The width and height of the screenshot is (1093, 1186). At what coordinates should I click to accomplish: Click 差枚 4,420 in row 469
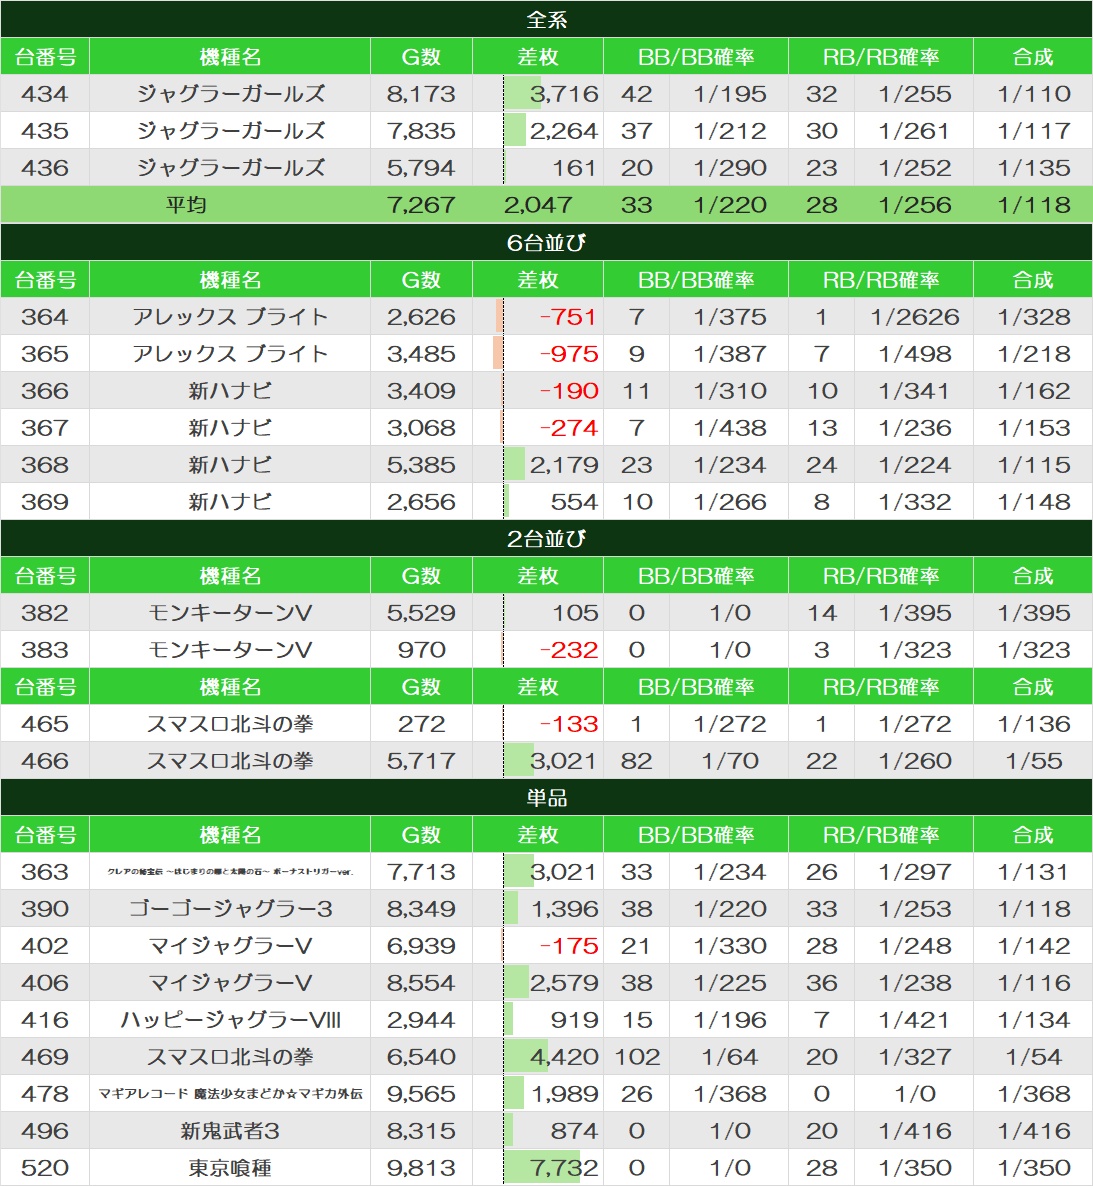(x=564, y=1057)
